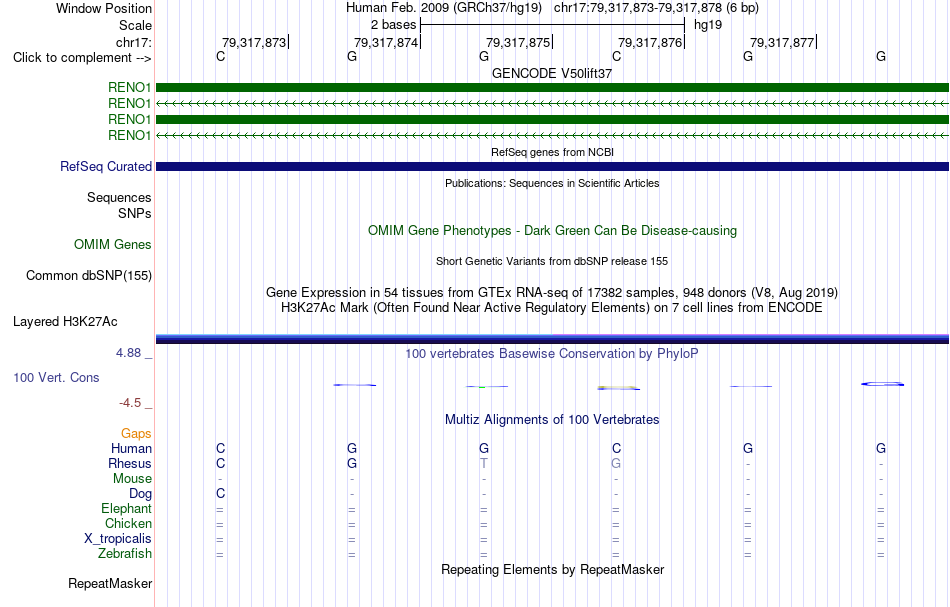The height and width of the screenshot is (607, 950).
Task: Click the topmost RENO1 gene label
Action: click(130, 88)
